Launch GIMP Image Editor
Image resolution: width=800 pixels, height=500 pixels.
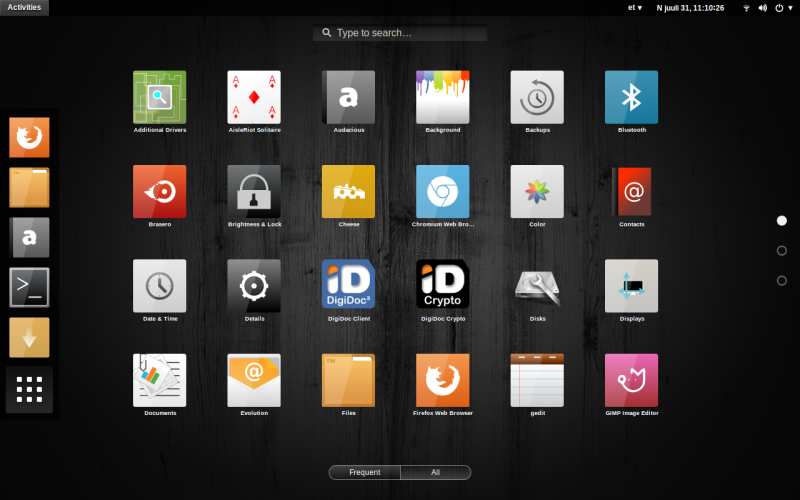632,381
